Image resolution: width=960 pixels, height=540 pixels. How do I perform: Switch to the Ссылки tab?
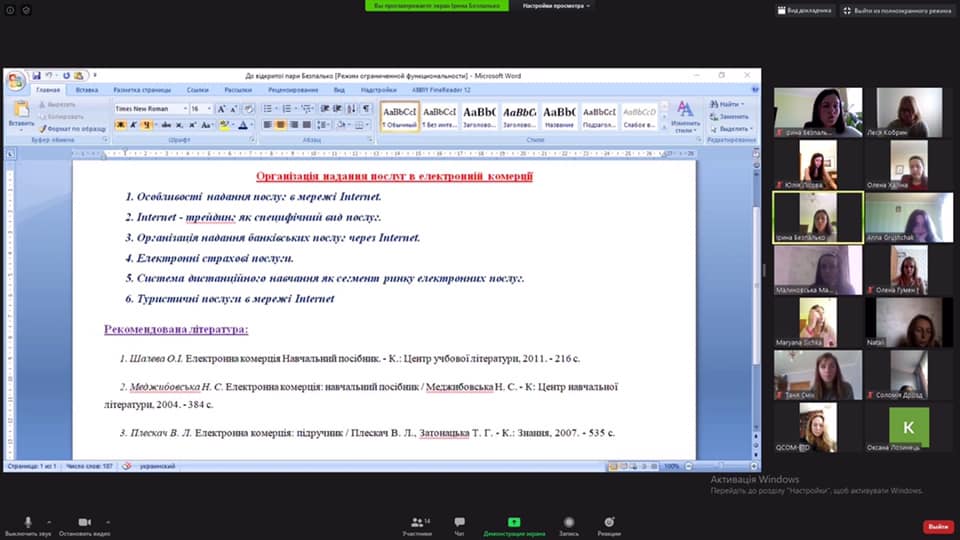pyautogui.click(x=198, y=90)
